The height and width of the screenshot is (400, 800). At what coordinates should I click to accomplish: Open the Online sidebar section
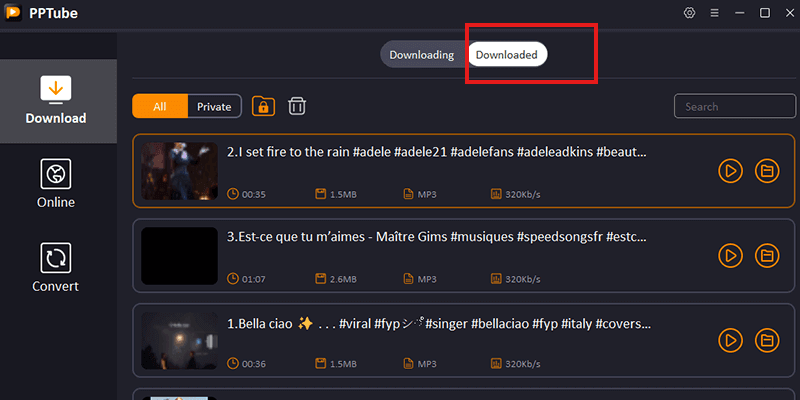(x=56, y=185)
